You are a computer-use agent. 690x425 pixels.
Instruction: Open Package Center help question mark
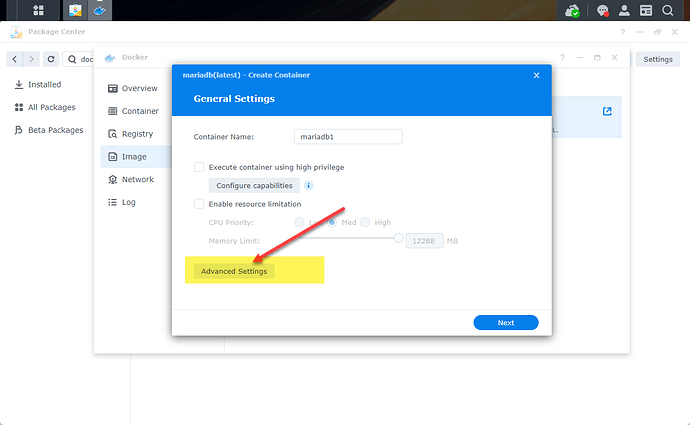622,32
